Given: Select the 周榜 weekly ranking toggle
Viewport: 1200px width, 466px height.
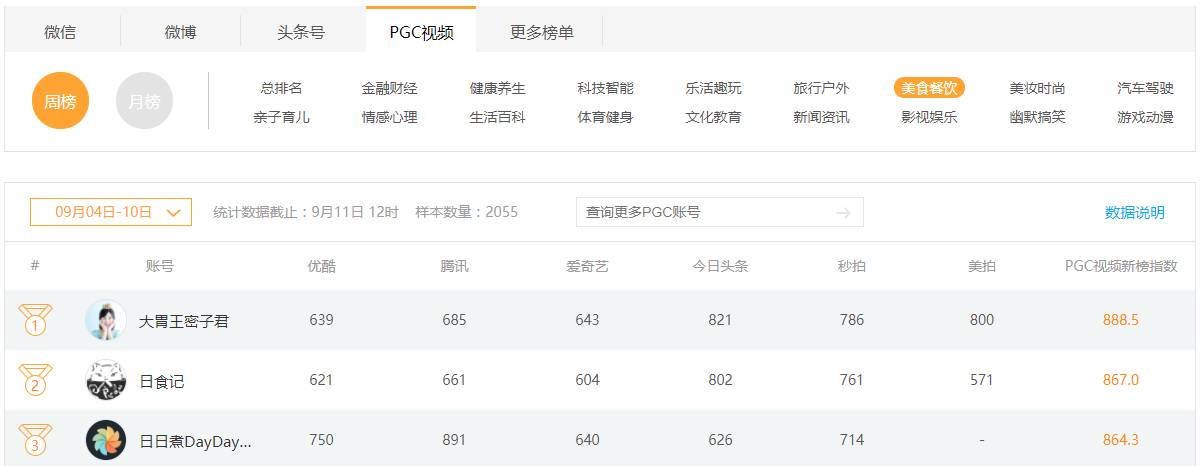Looking at the screenshot, I should tap(60, 101).
